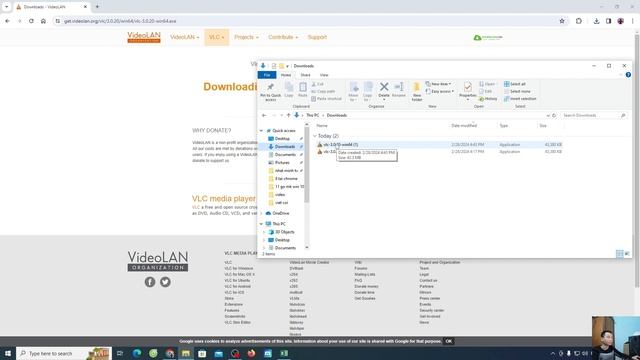This screenshot has height=360, width=640.
Task: Open Microsoft Edge from the taskbar
Action: [137, 353]
